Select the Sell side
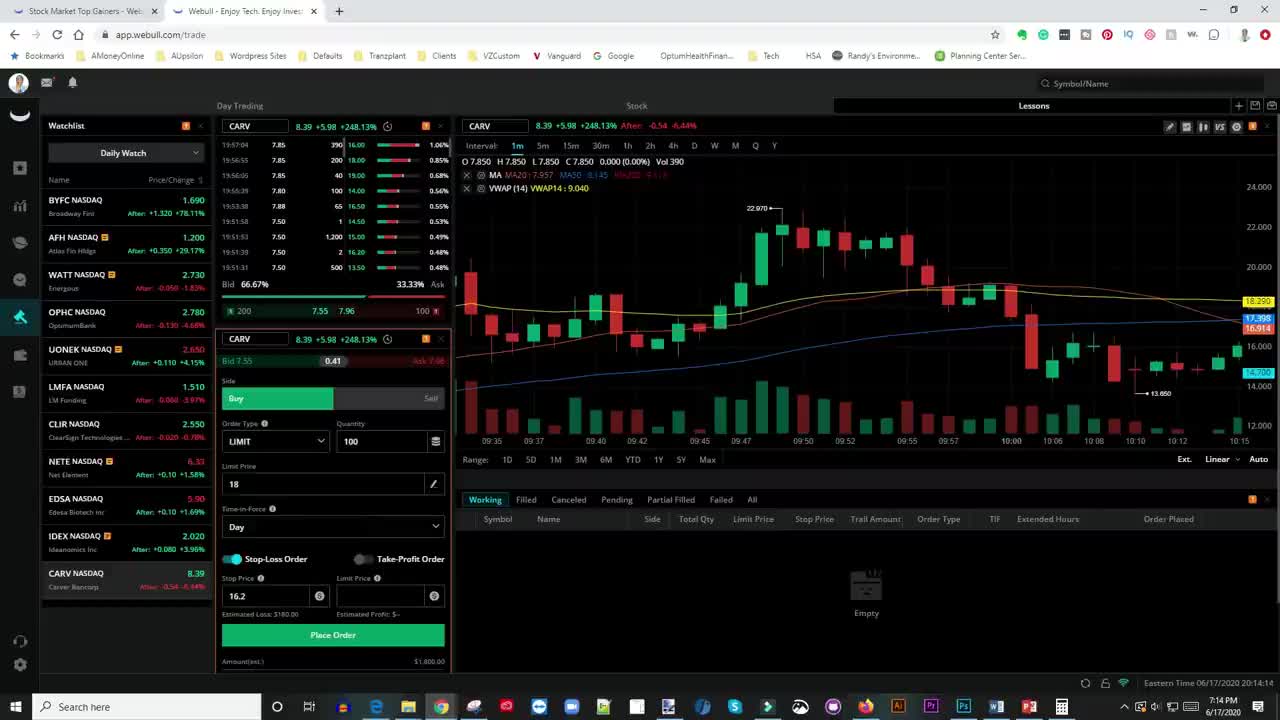This screenshot has width=1280, height=720. pyautogui.click(x=389, y=398)
